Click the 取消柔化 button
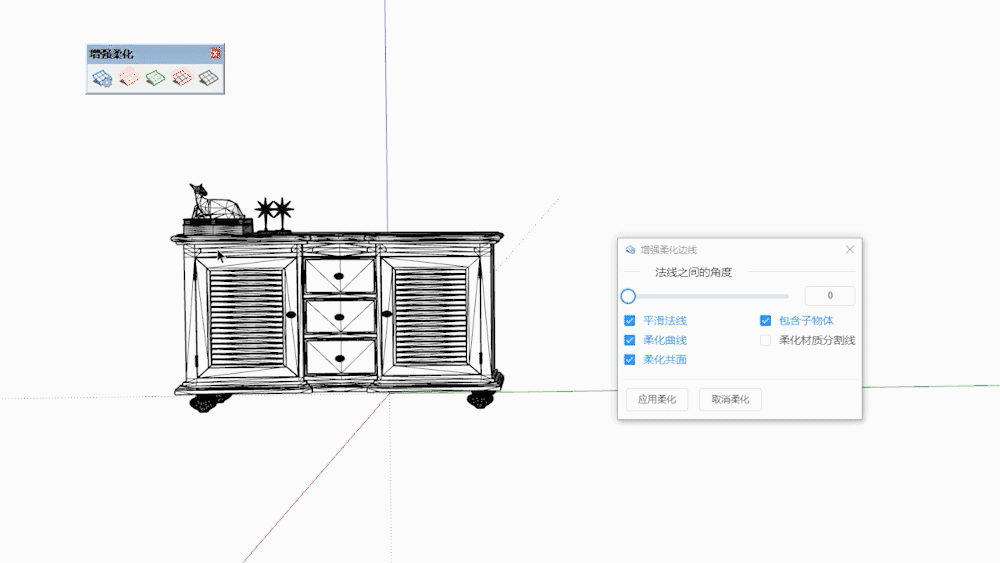Viewport: 1000px width, 563px height. [730, 400]
